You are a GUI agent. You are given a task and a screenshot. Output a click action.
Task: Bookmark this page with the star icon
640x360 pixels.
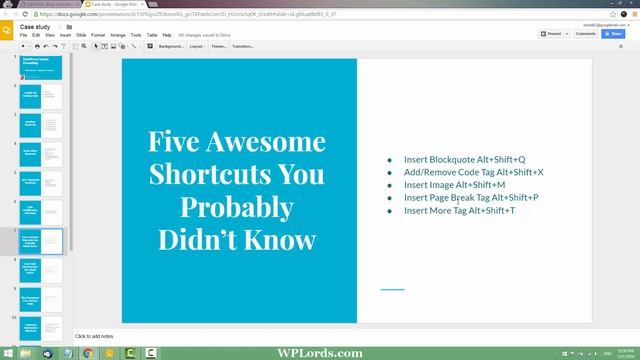[613, 14]
